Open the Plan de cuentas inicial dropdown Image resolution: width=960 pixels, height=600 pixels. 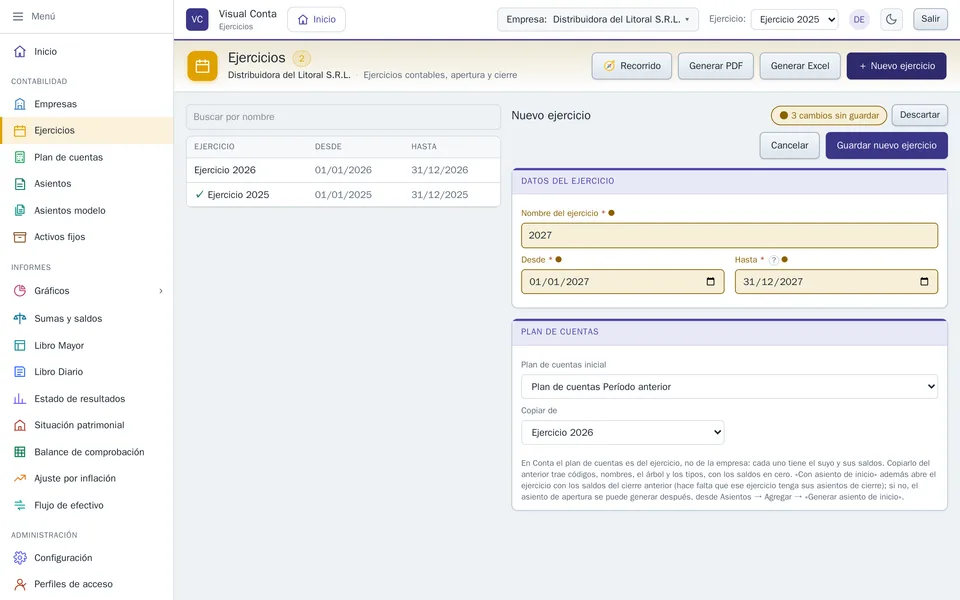[729, 386]
